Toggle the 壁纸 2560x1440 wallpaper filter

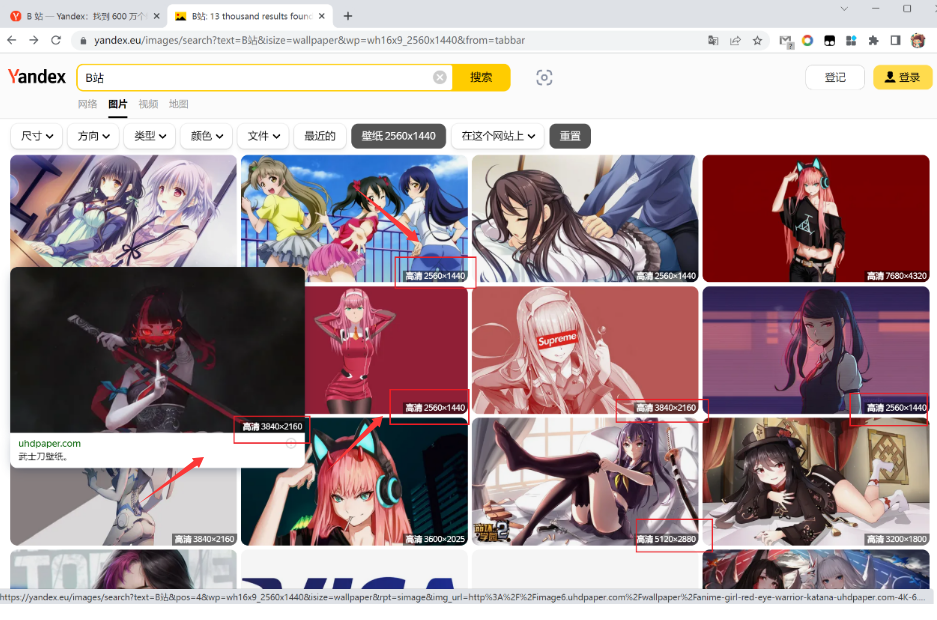click(399, 136)
